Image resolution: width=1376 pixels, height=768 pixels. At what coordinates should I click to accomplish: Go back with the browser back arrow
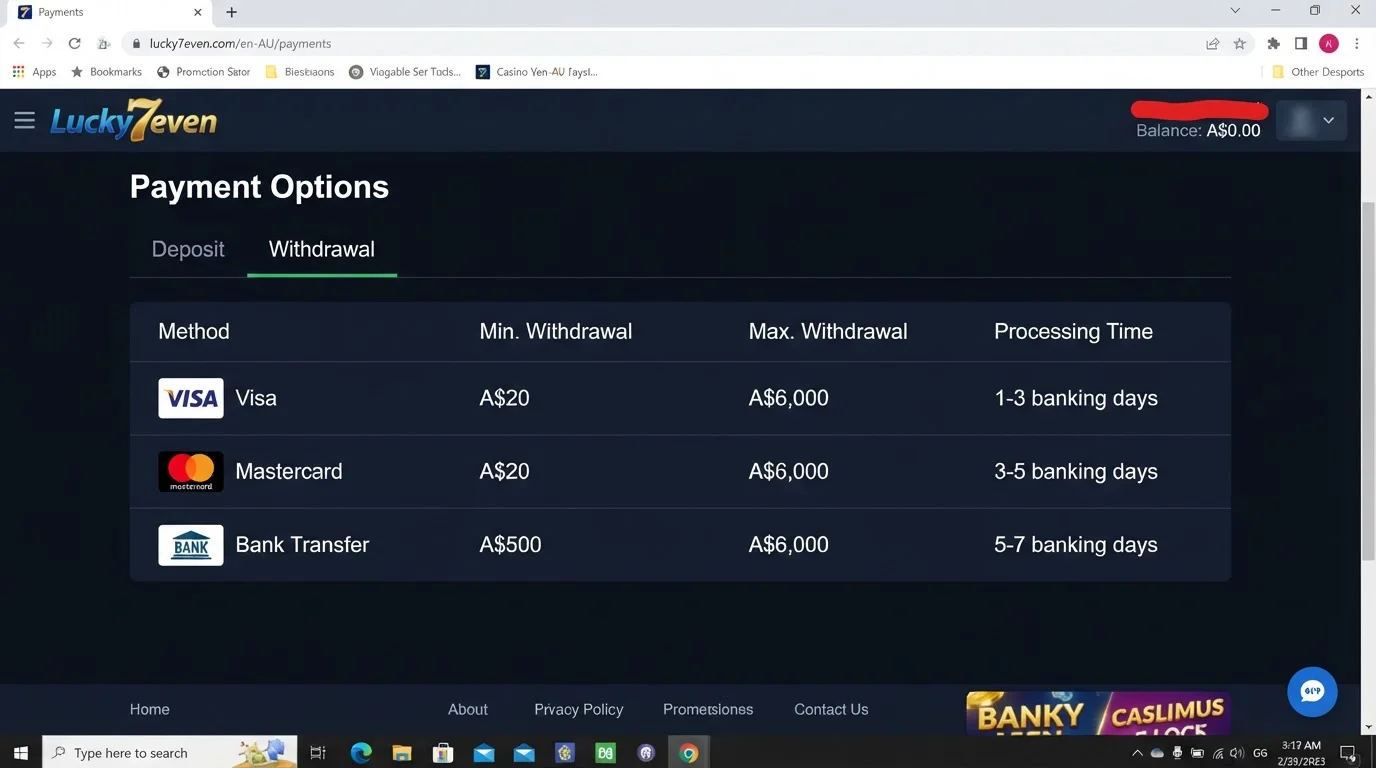19,43
